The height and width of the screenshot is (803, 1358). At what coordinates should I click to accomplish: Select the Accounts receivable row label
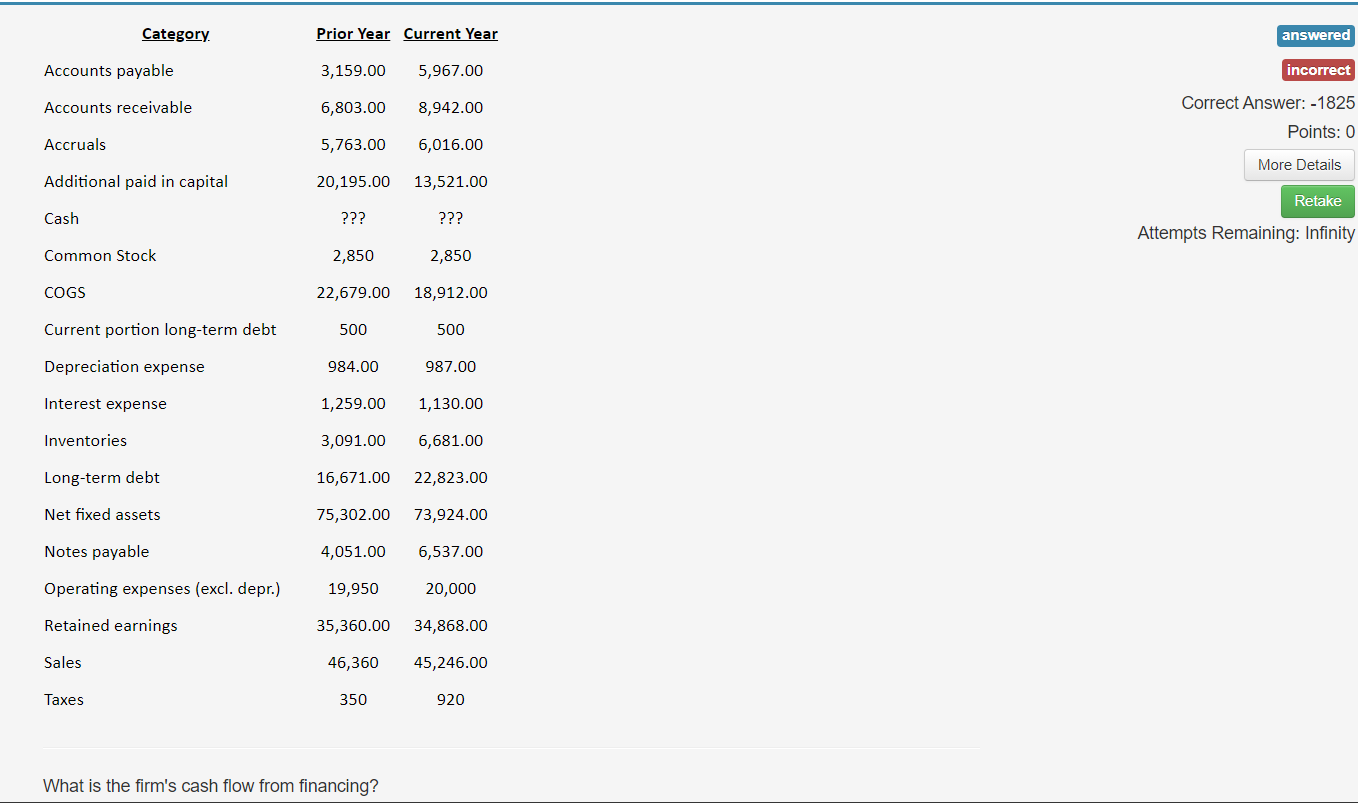point(118,108)
